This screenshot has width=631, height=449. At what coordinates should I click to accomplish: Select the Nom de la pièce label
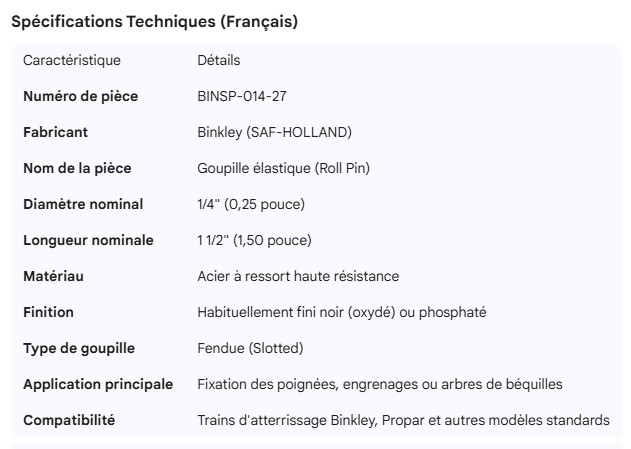click(x=77, y=168)
